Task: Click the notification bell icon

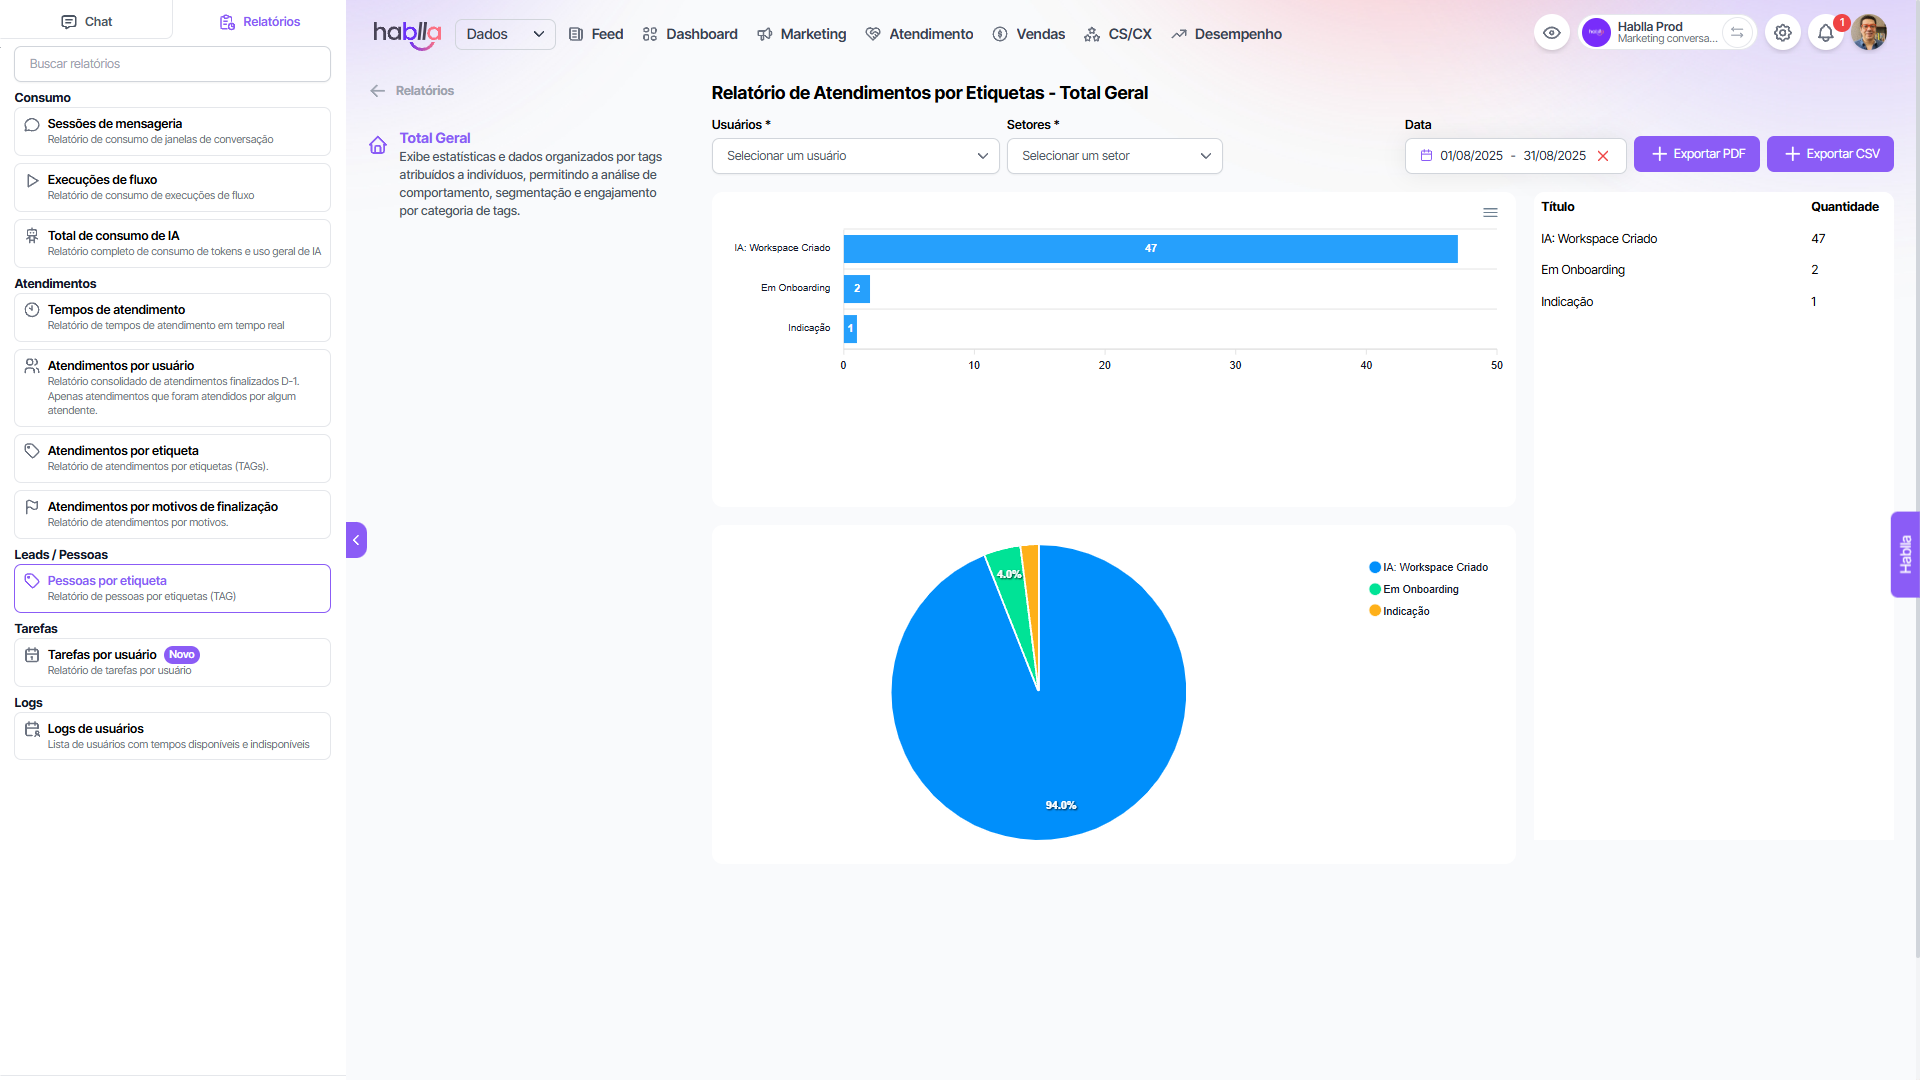Action: [x=1825, y=33]
